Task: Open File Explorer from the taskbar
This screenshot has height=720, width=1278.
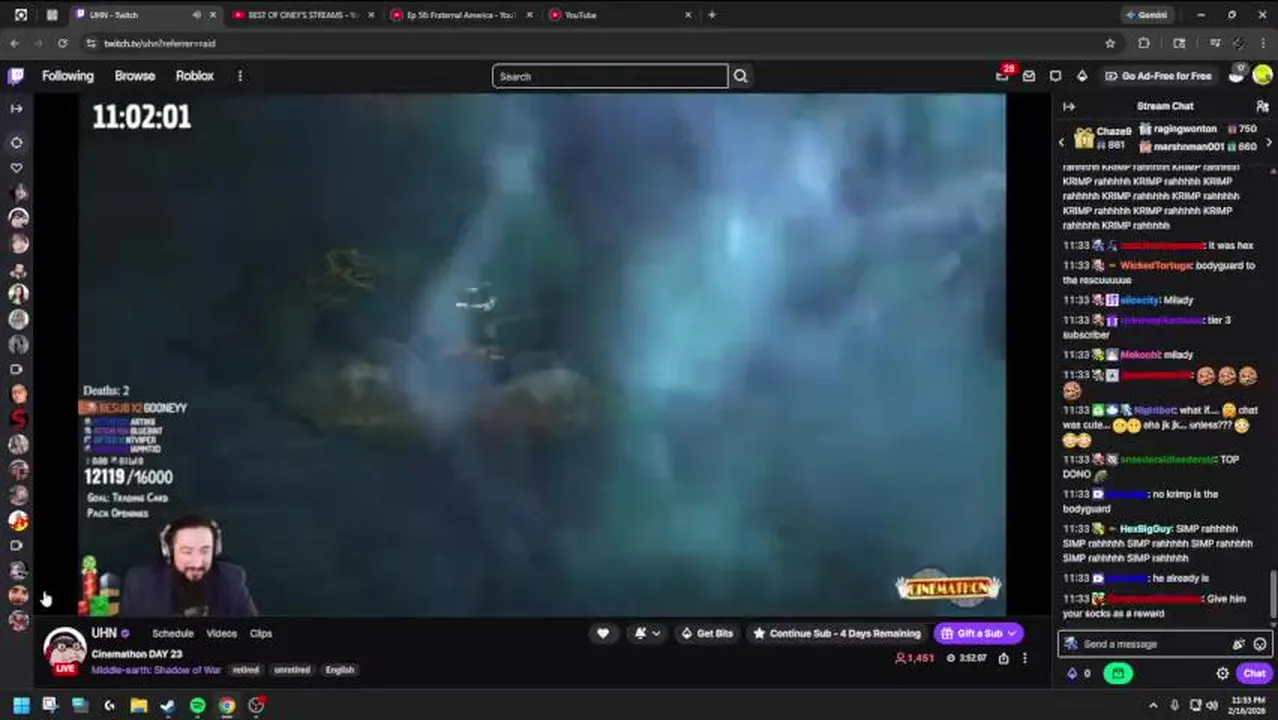Action: 139,705
